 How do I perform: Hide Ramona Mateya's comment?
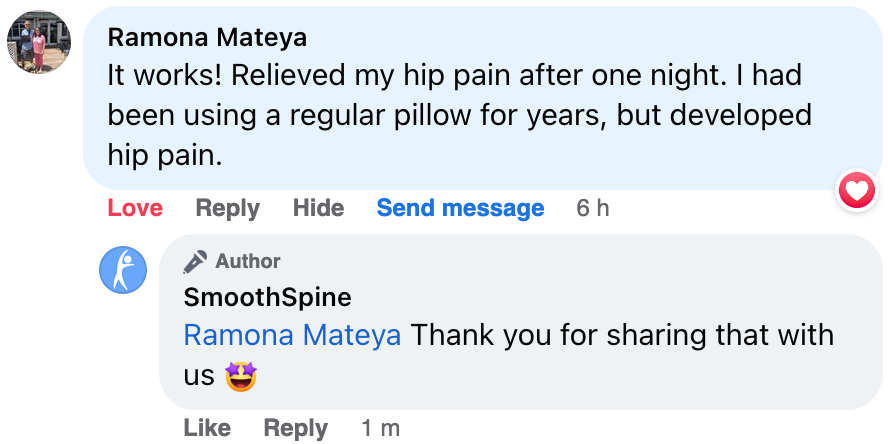point(318,208)
